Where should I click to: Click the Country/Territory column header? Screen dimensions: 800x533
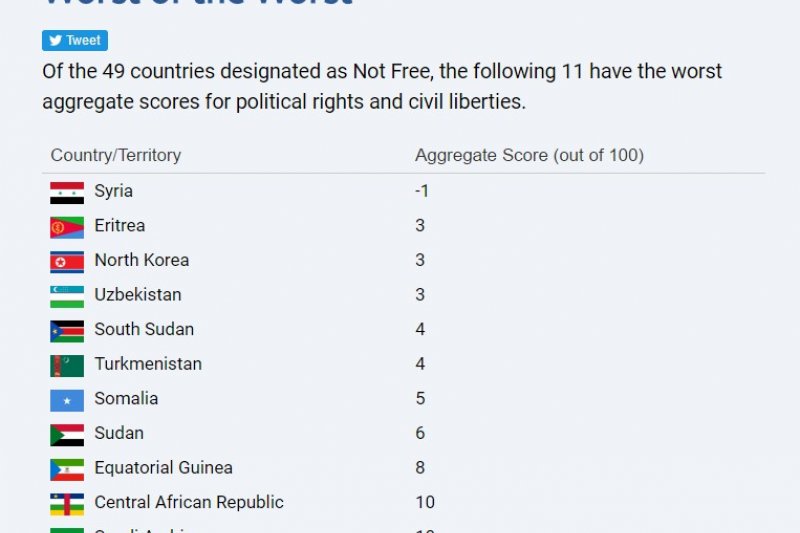click(x=116, y=155)
